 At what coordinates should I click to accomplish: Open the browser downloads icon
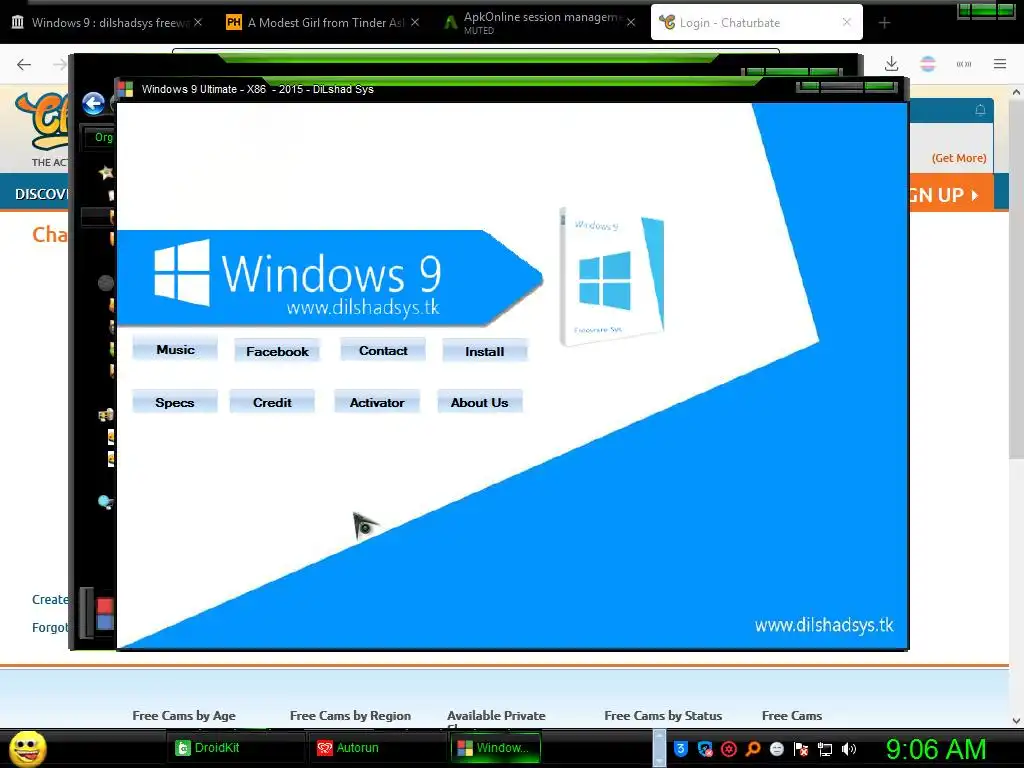click(x=891, y=64)
